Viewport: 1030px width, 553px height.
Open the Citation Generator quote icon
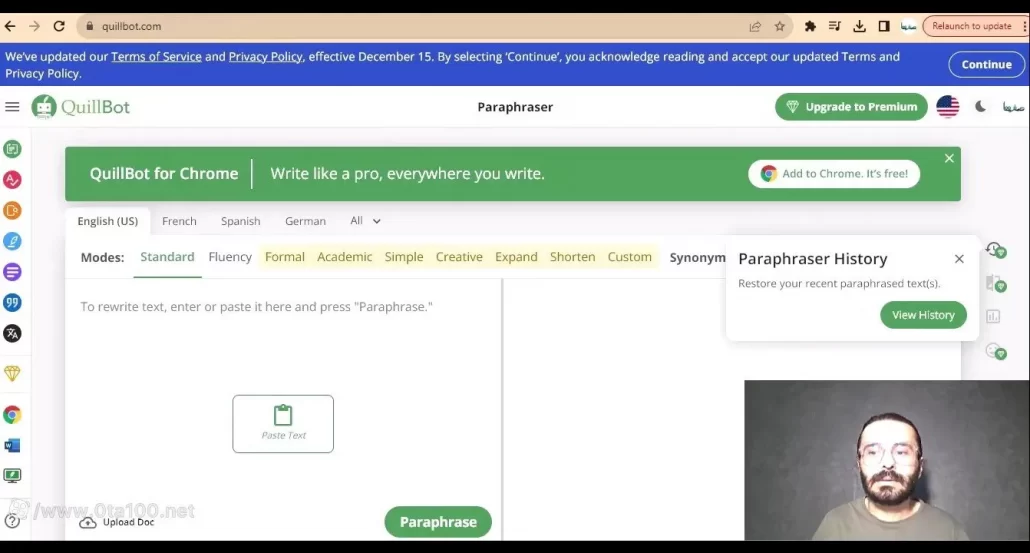(x=12, y=302)
